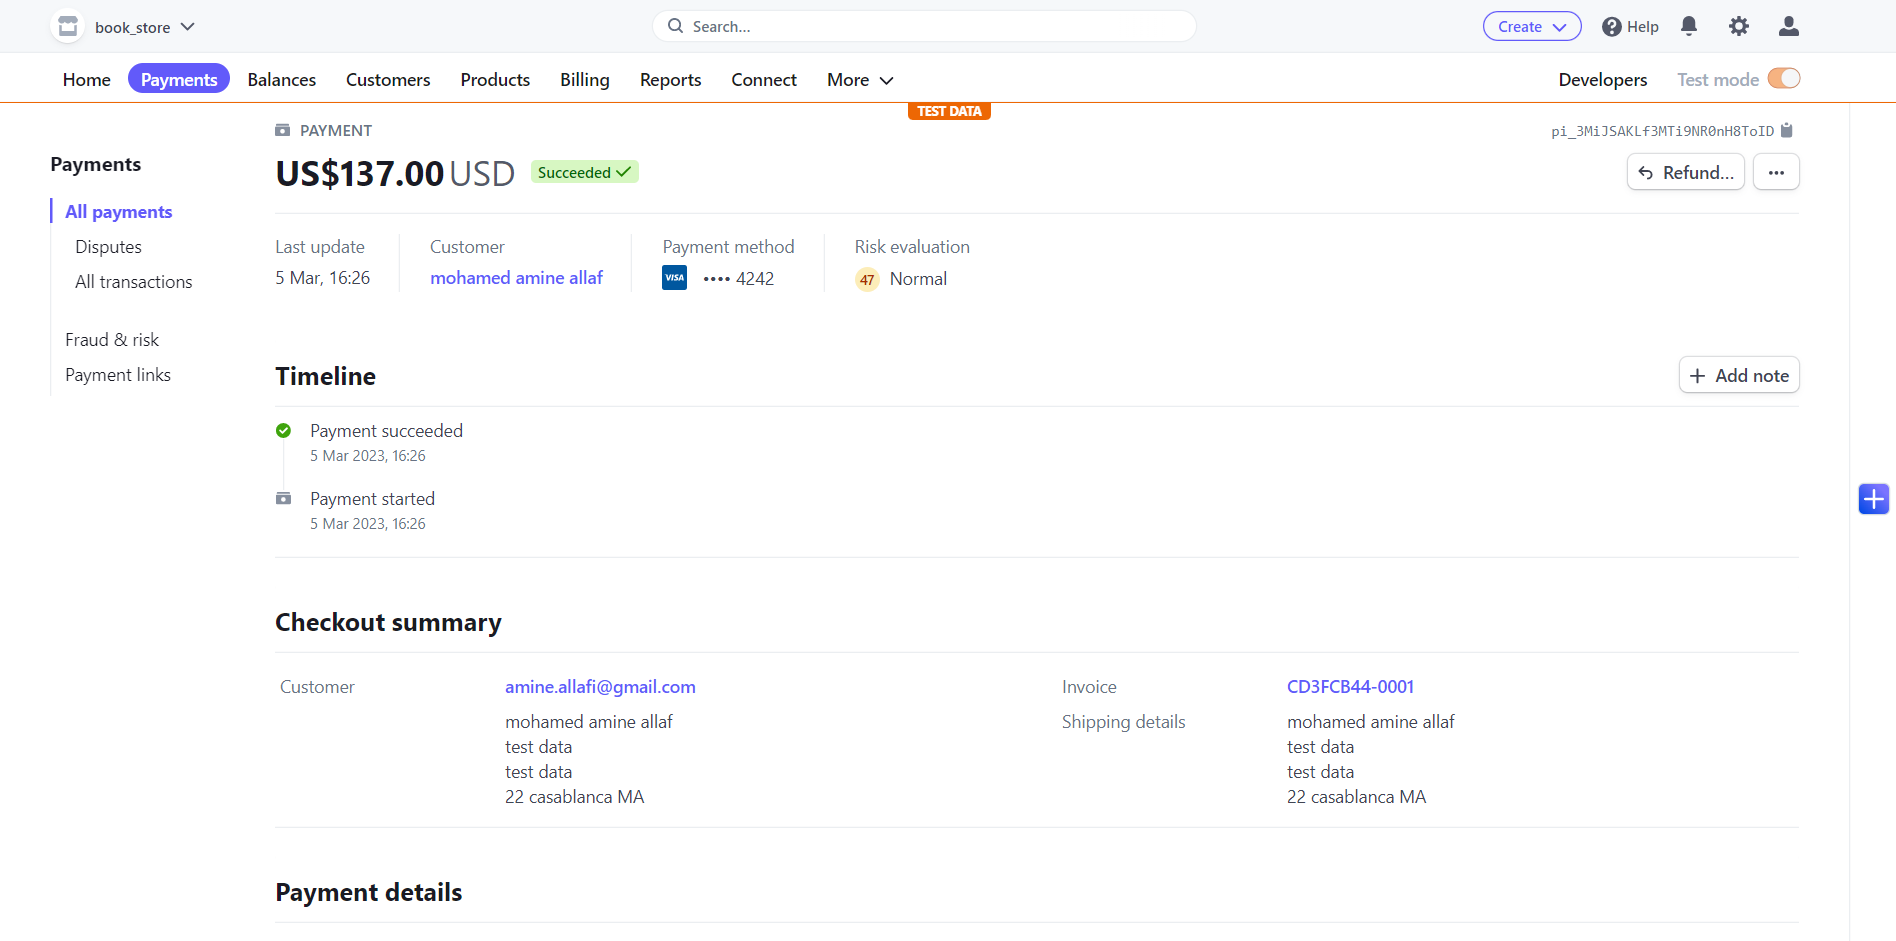Viewport: 1896px width, 941px height.
Task: Open customer mohamed amine allaf link
Action: (517, 278)
